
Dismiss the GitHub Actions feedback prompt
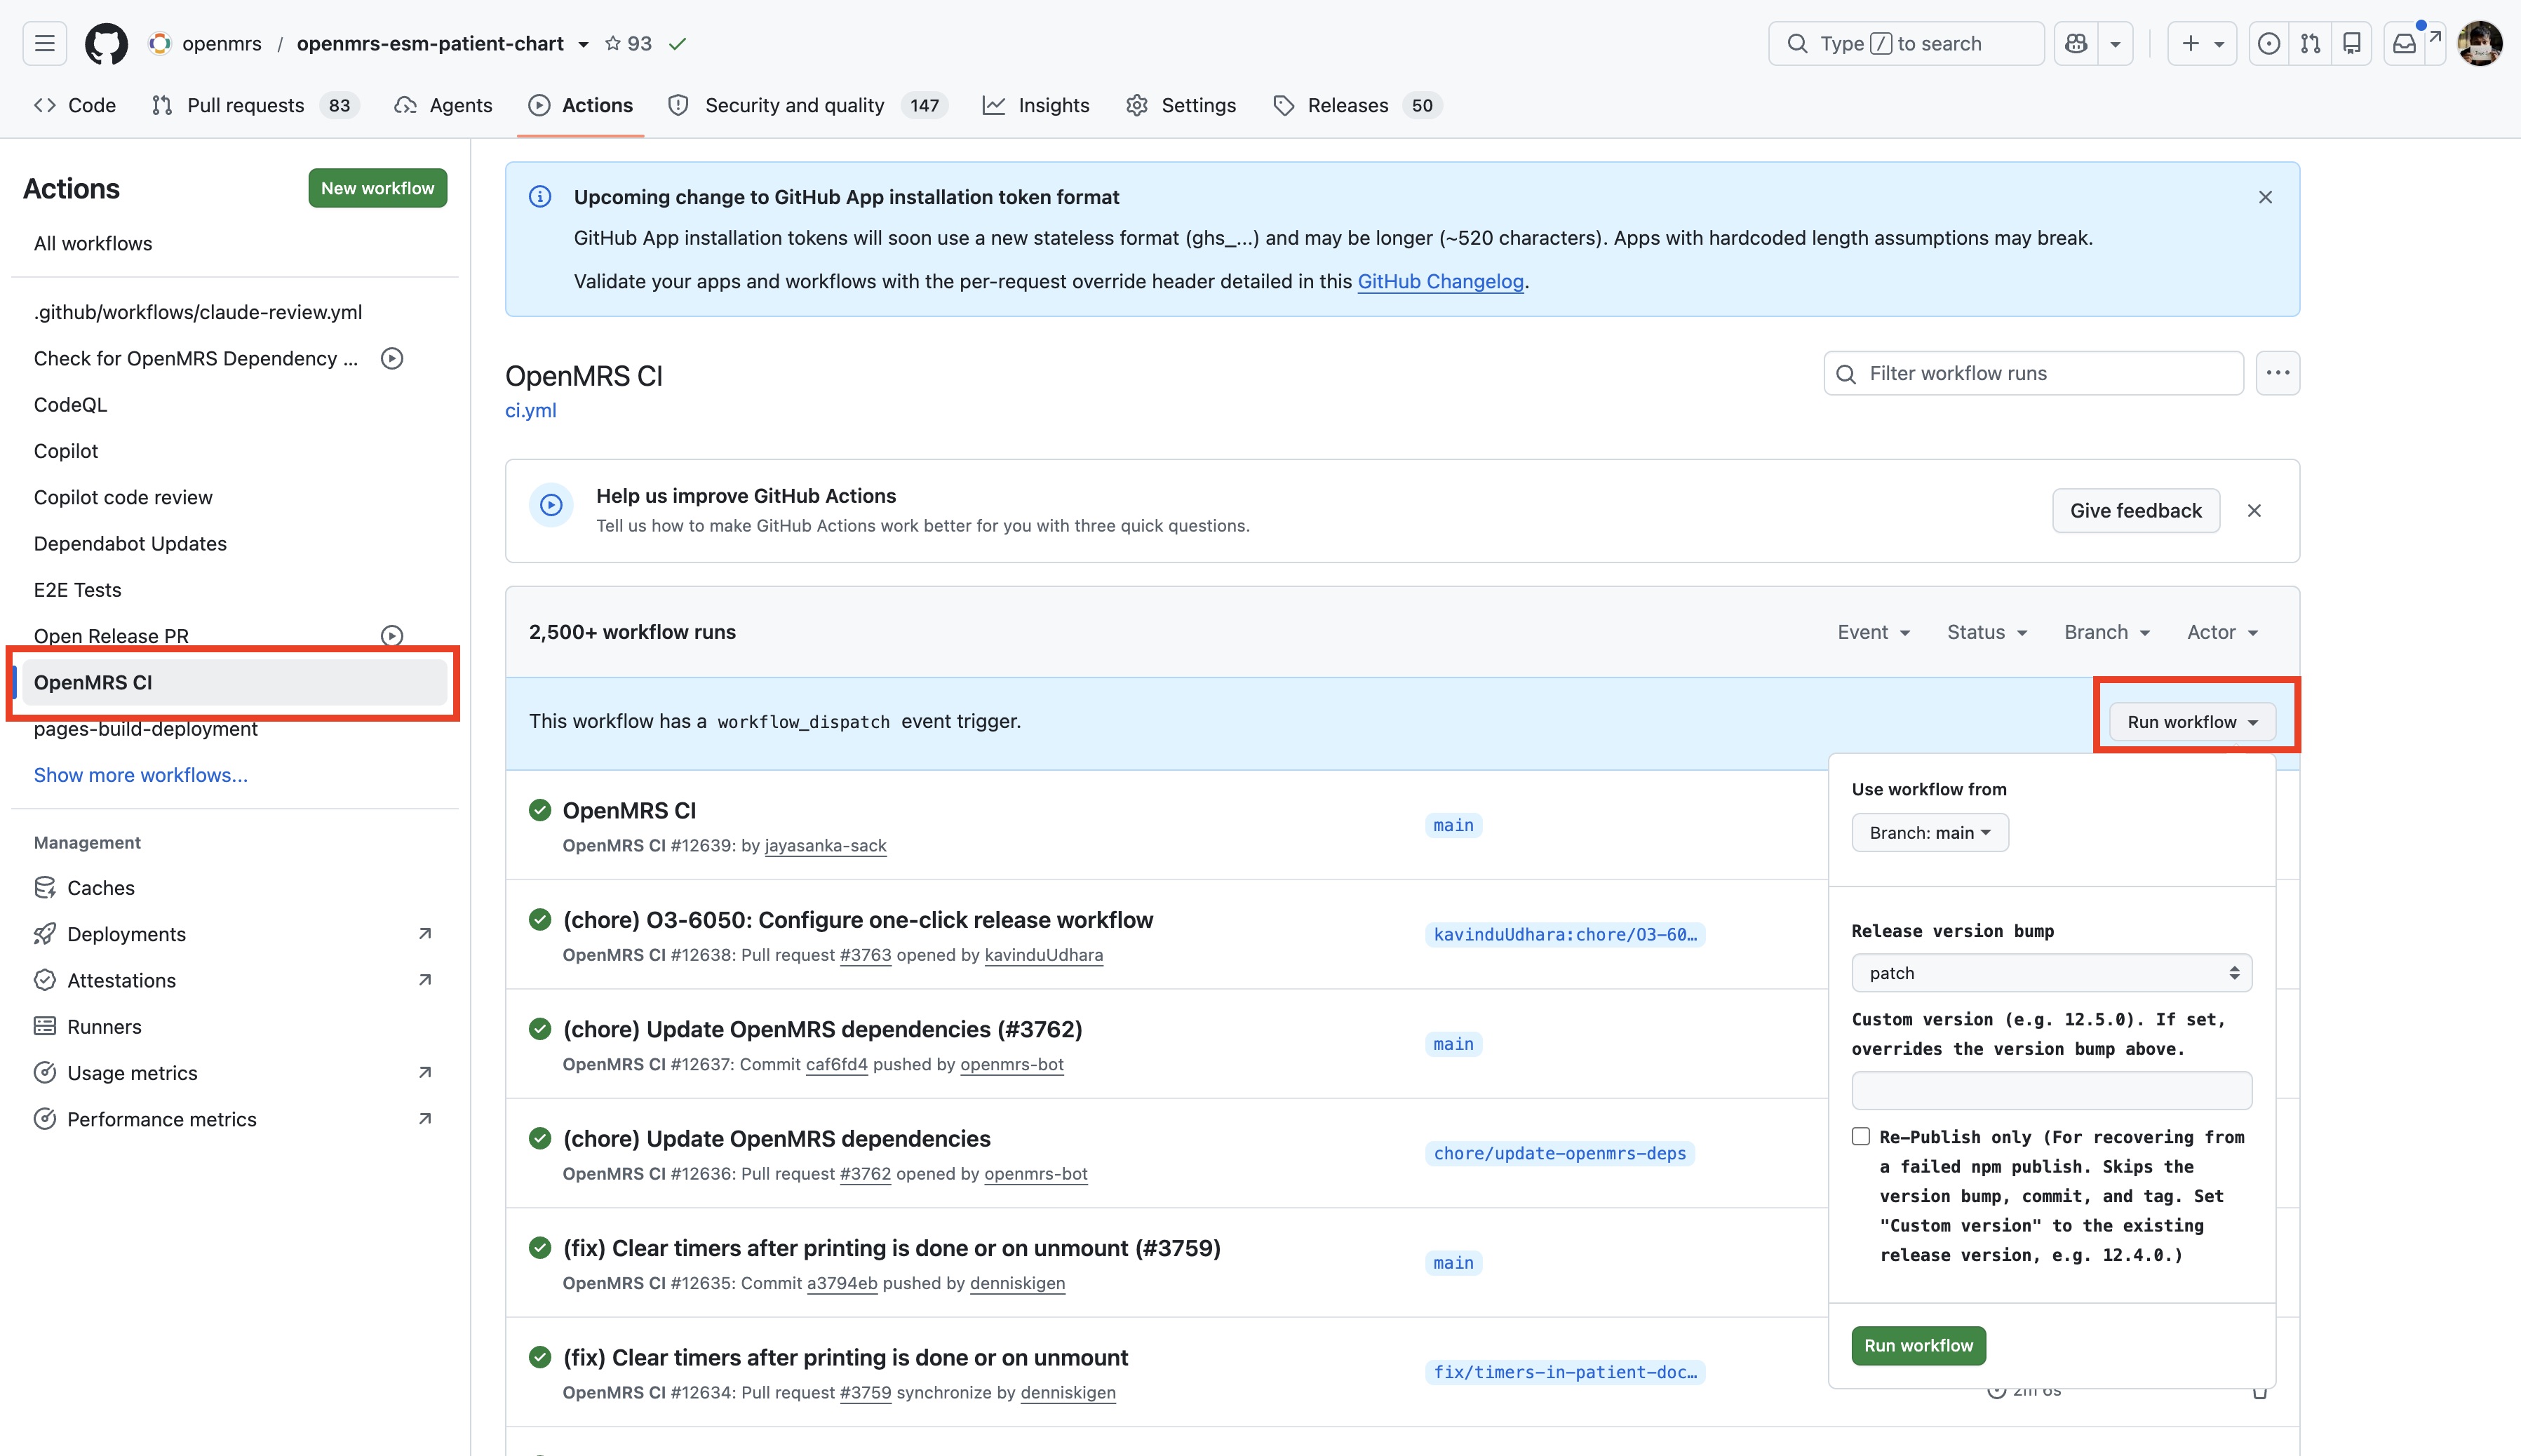pos(2254,511)
